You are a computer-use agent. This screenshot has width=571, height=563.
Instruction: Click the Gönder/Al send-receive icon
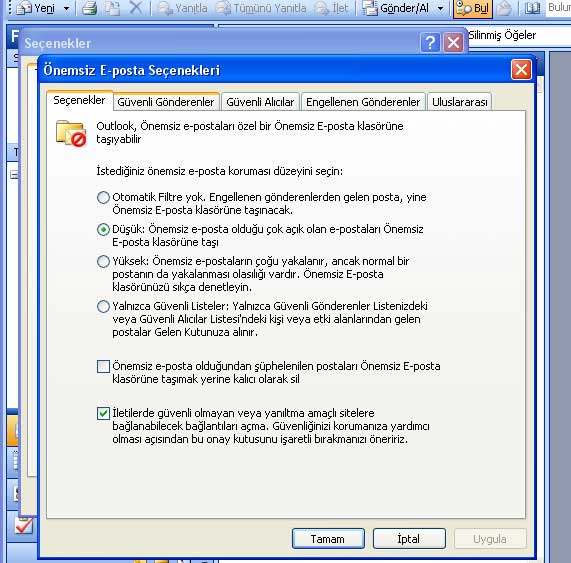pos(369,8)
